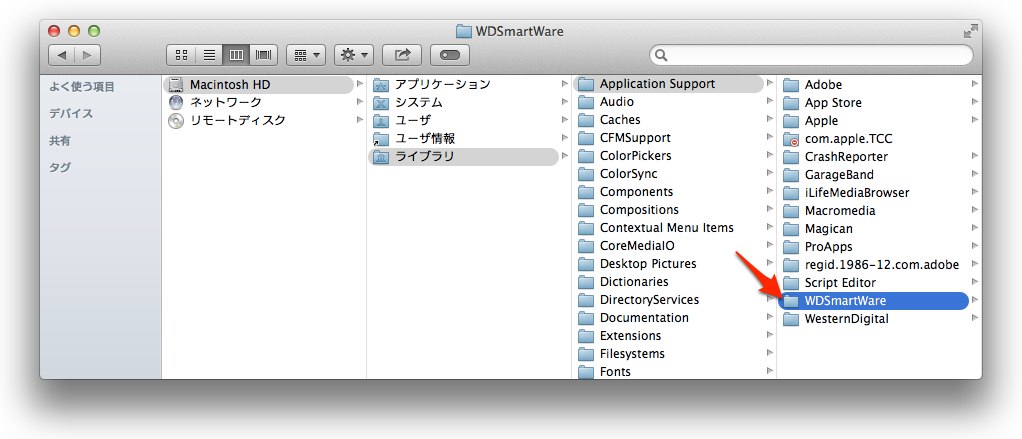Select the DirectoryServices folder
Image resolution: width=1022 pixels, height=439 pixels.
[x=669, y=300]
